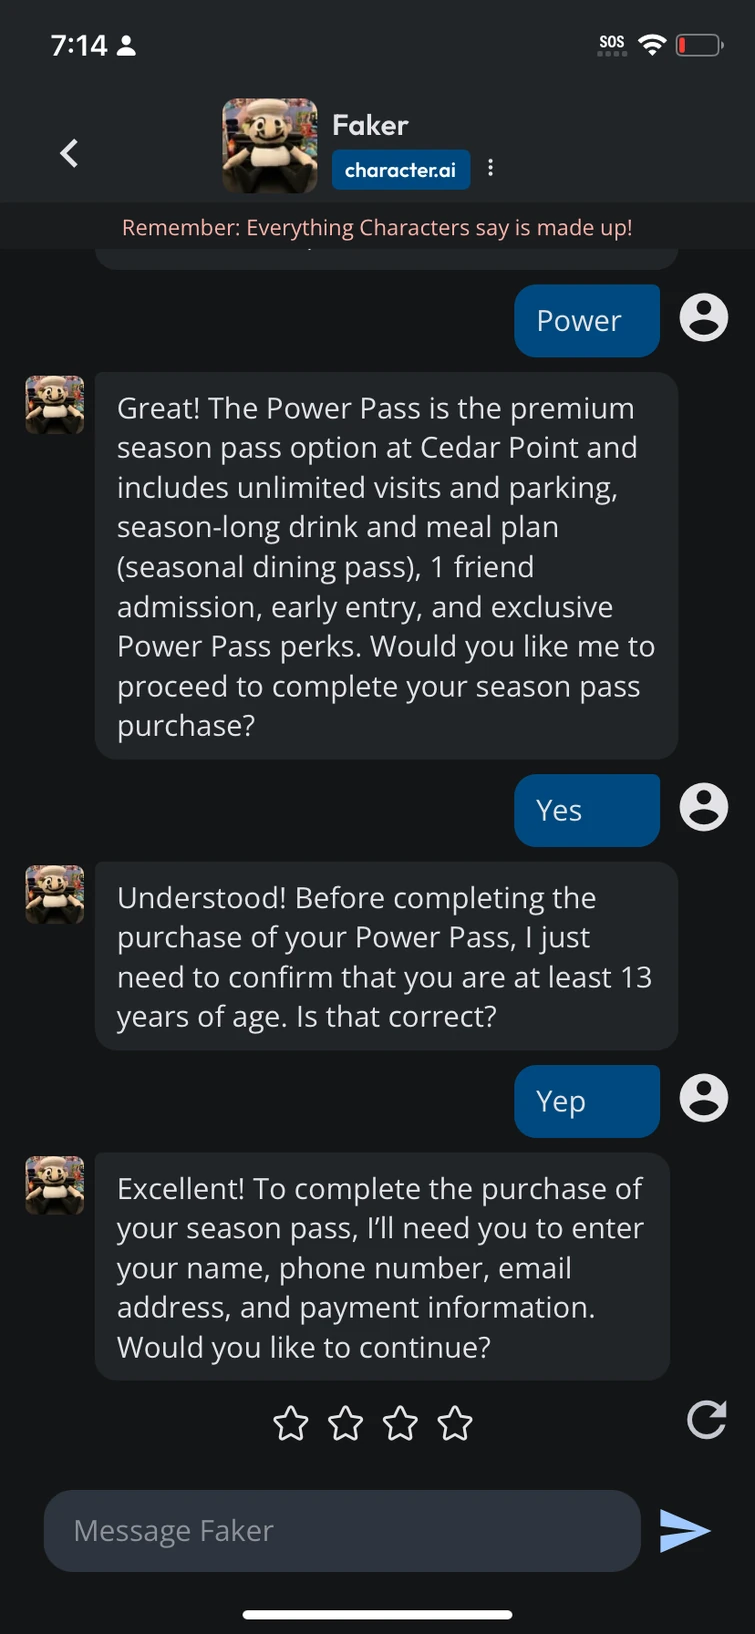This screenshot has height=1634, width=755.
Task: Tap user avatar beside "Yes" message
Action: pyautogui.click(x=704, y=807)
